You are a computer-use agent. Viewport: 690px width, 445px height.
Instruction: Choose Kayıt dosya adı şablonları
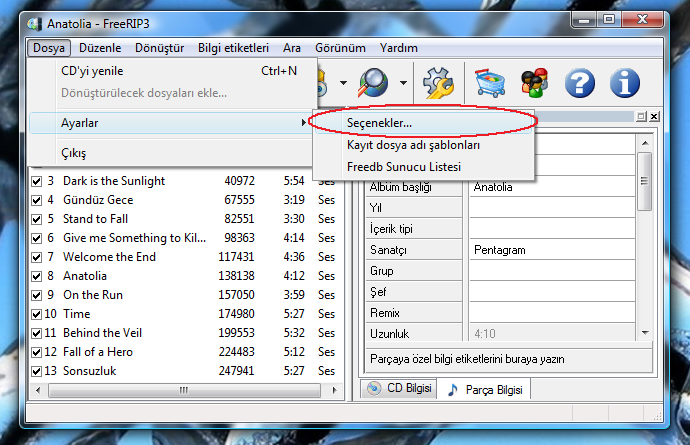(423, 145)
